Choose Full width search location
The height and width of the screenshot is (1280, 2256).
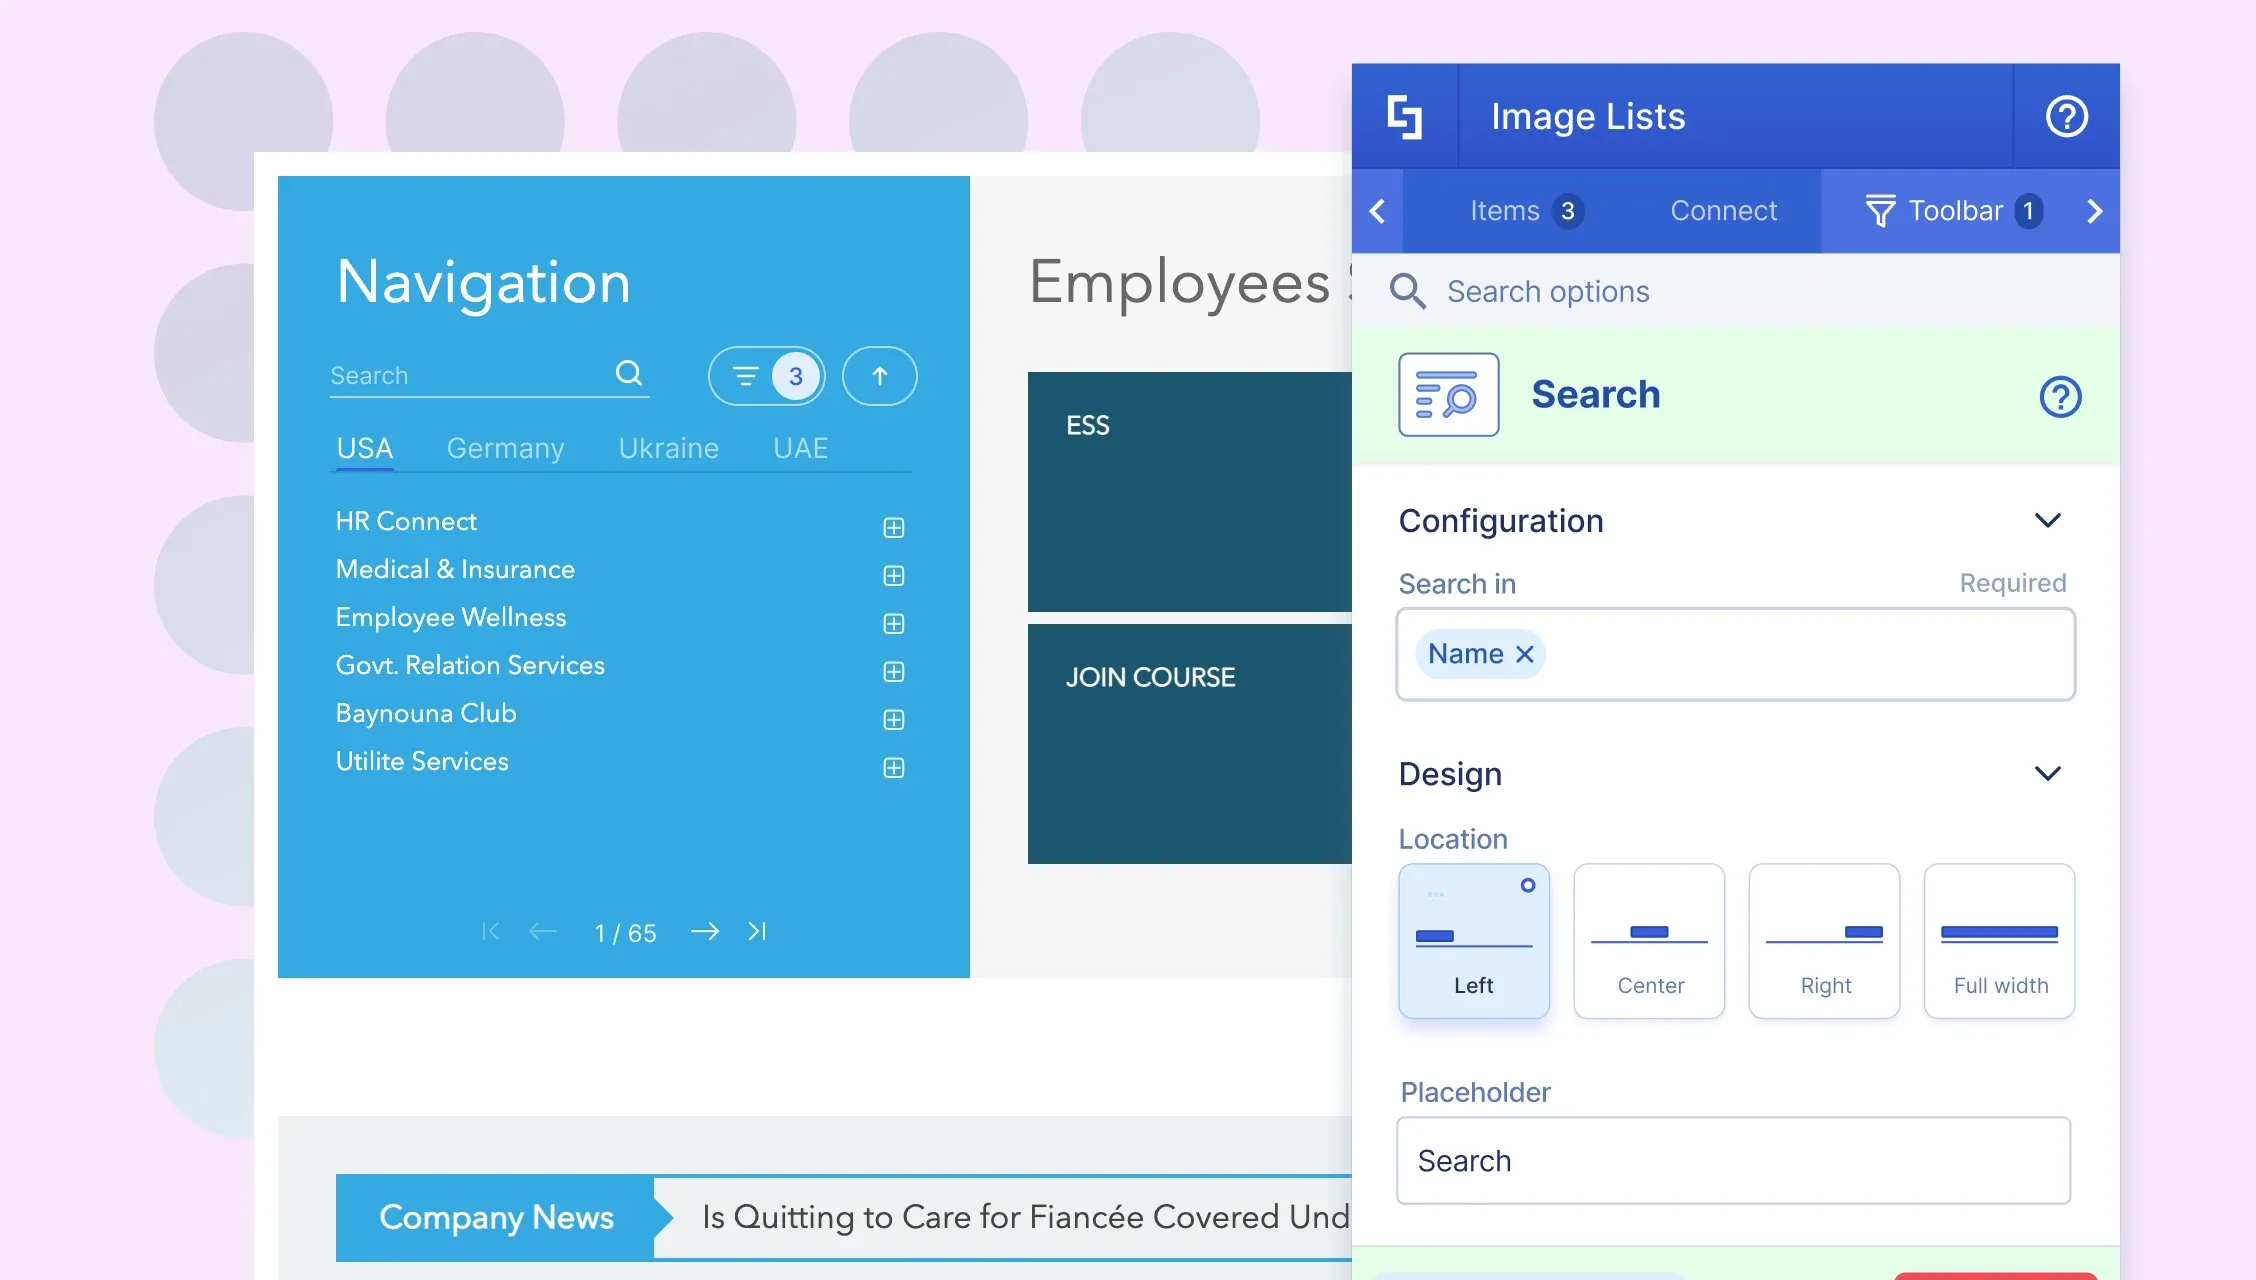coord(1999,941)
